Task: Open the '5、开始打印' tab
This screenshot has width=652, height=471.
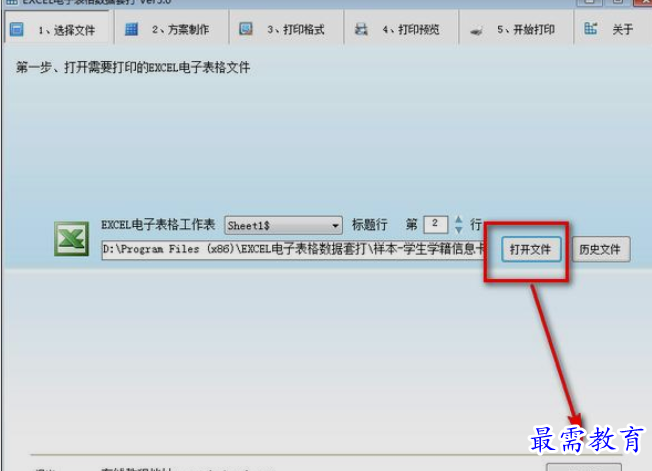Action: [516, 30]
